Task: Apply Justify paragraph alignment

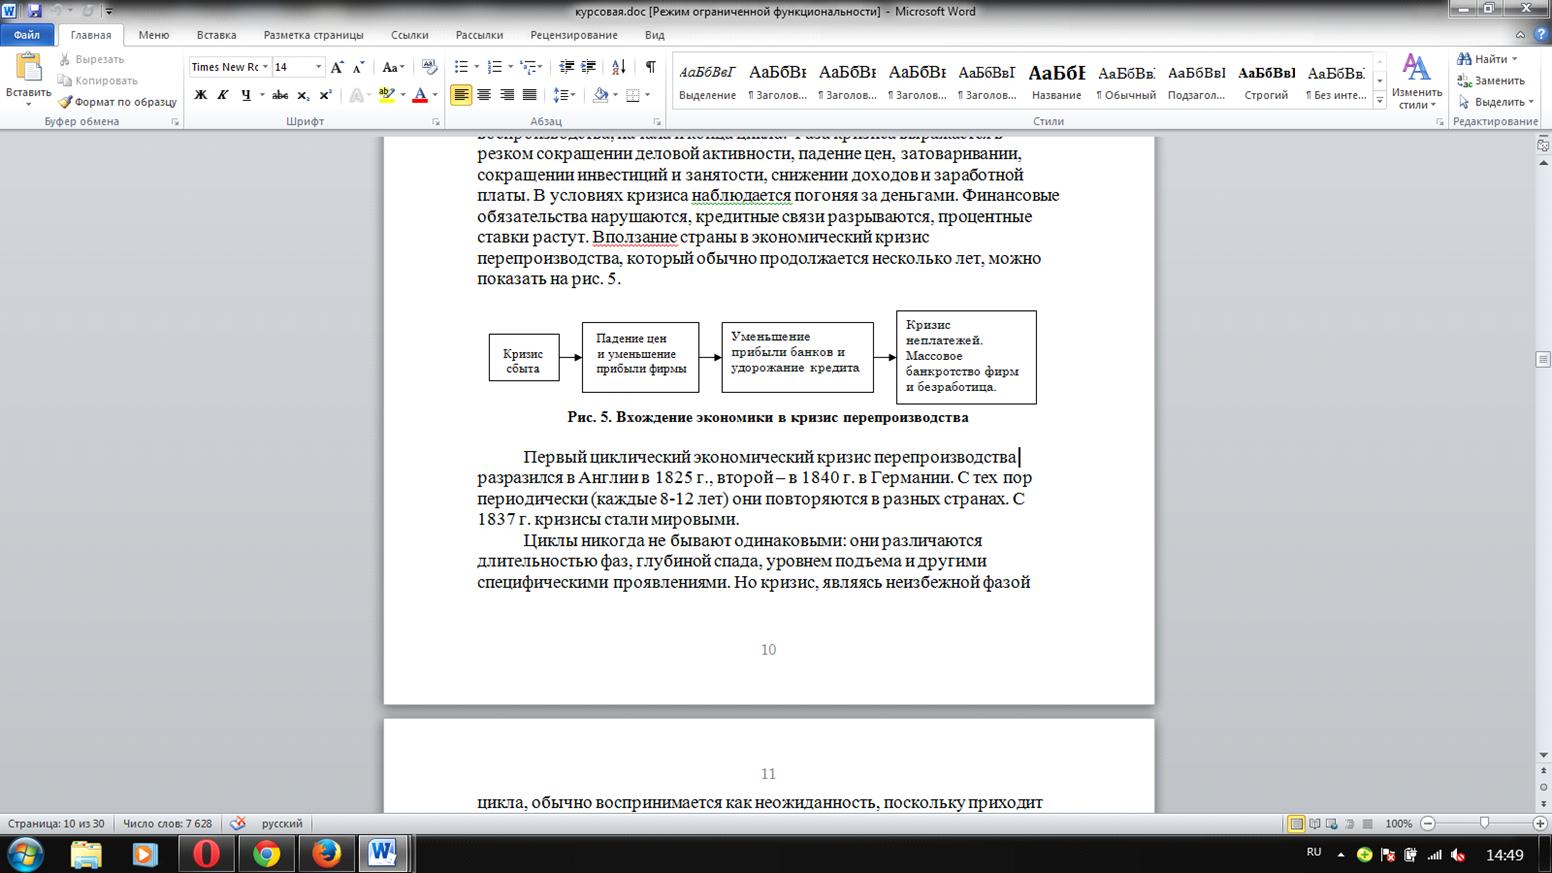Action: [x=530, y=95]
